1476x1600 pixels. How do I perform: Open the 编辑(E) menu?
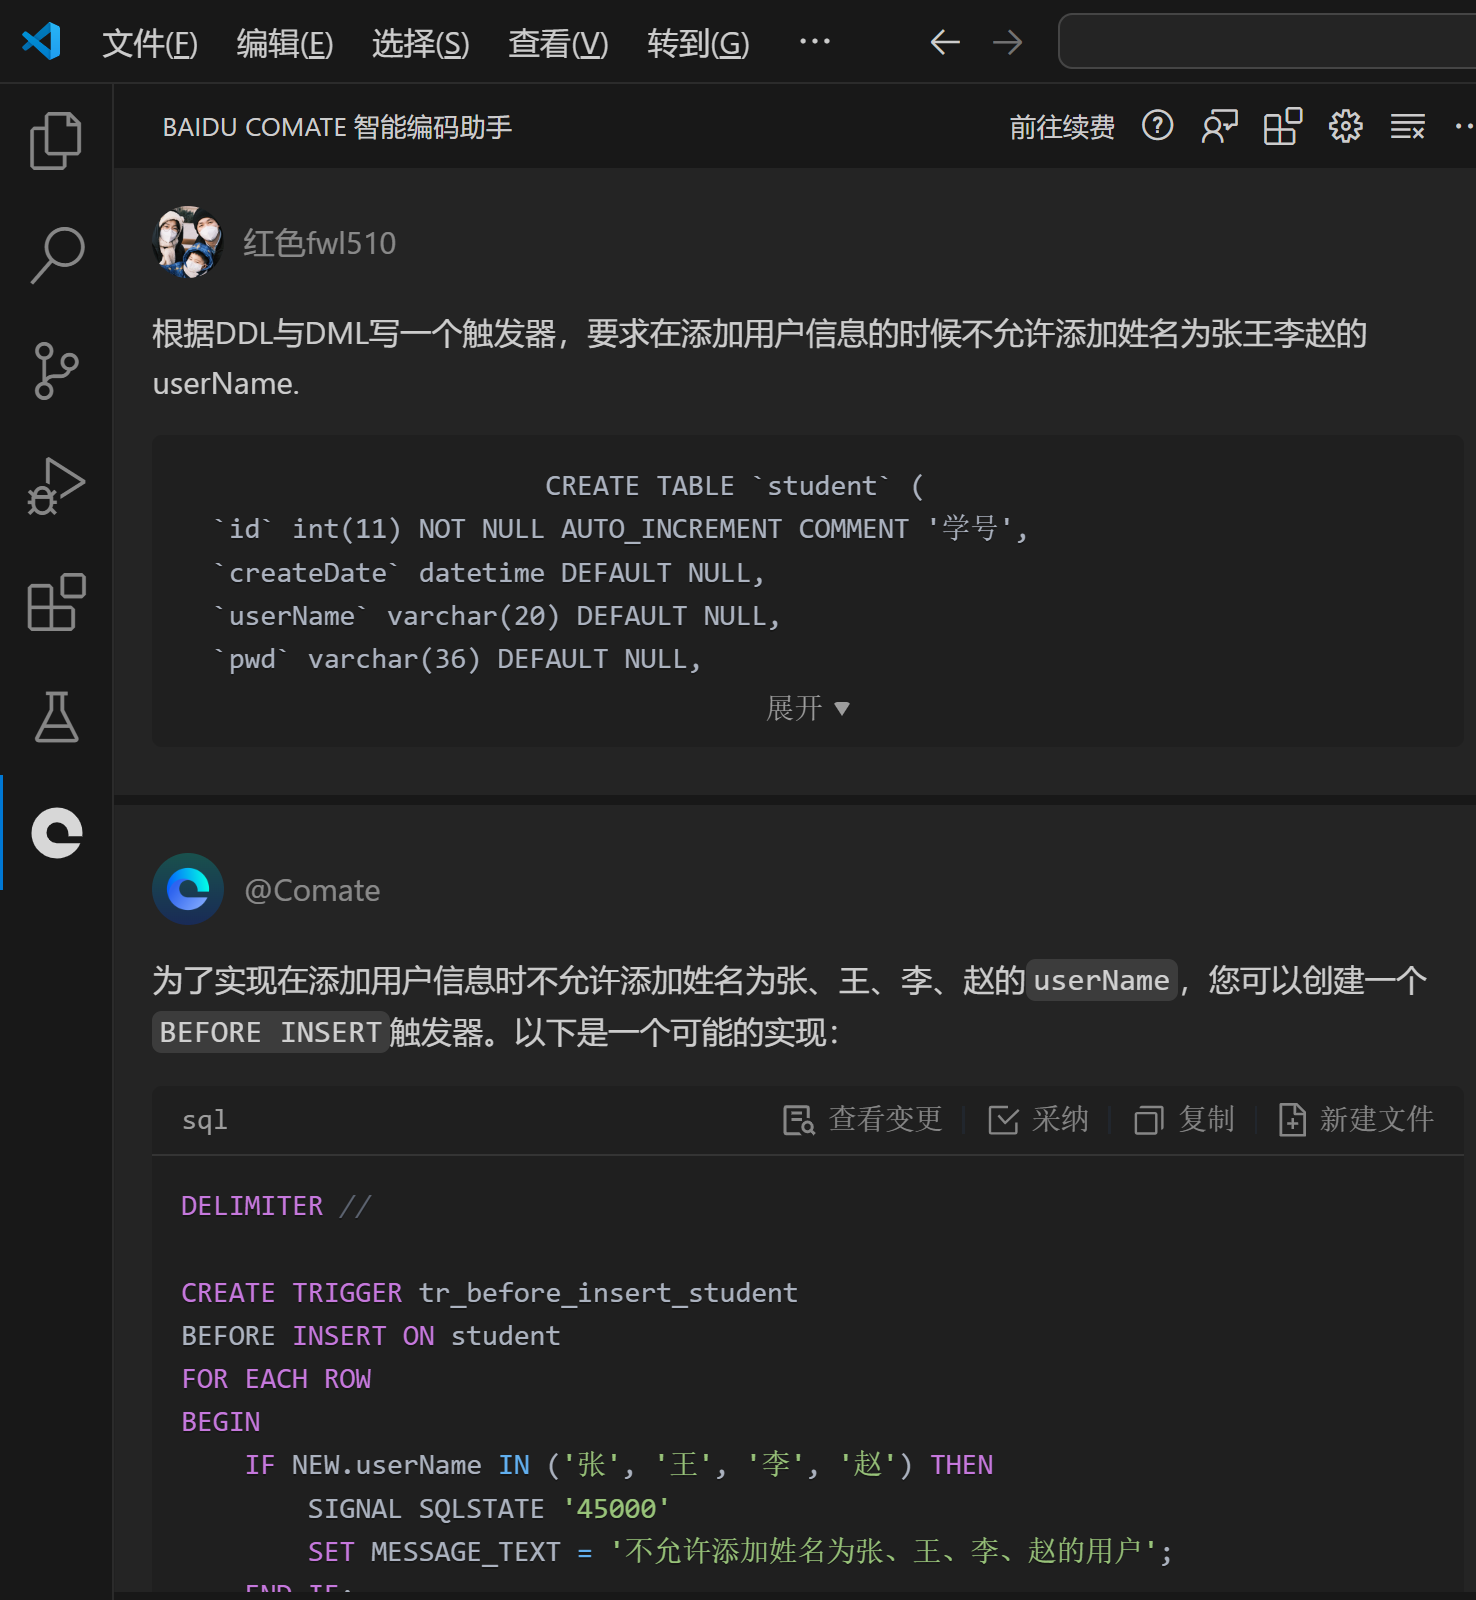coord(285,43)
